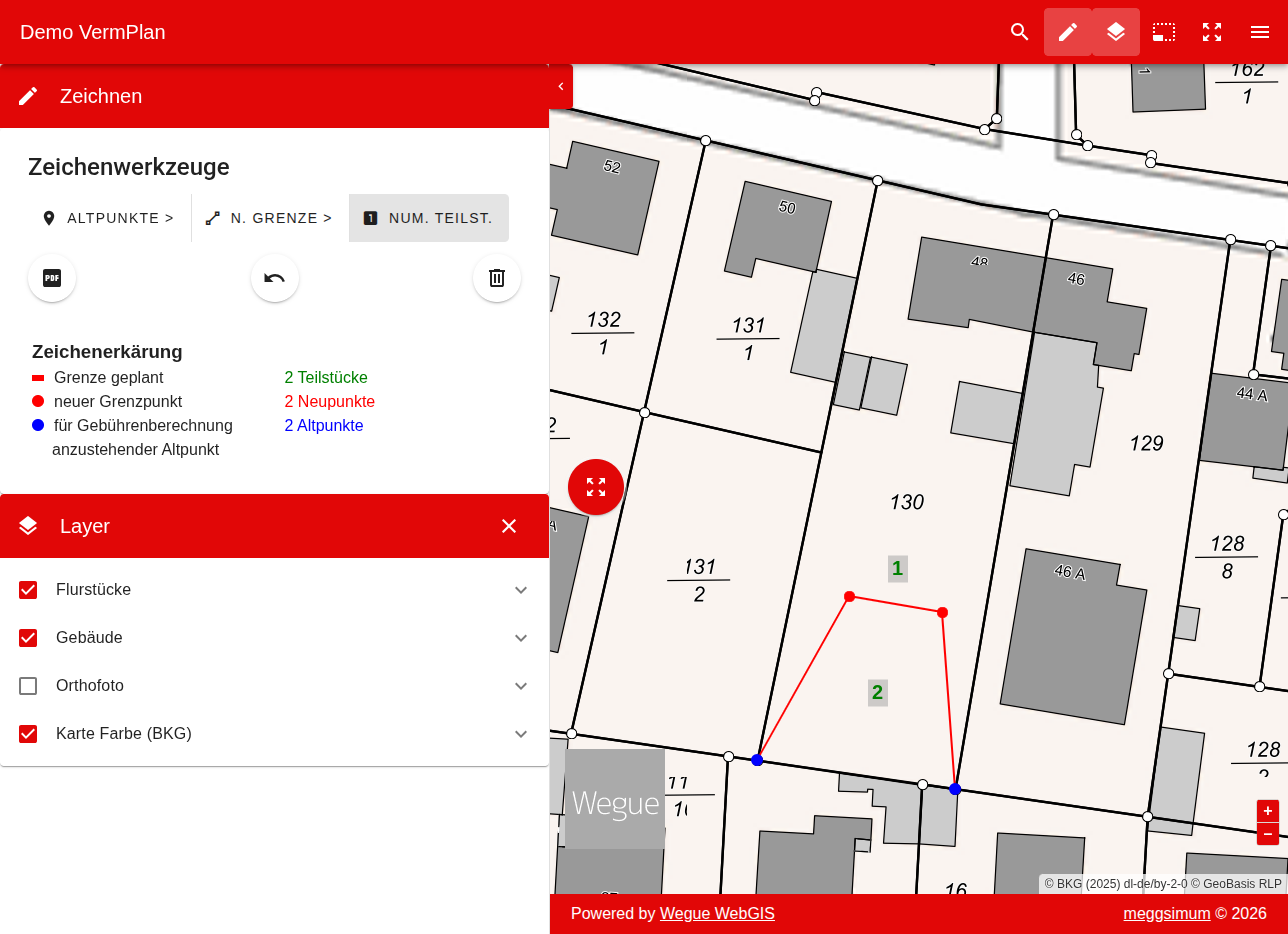Click the red round zoom-to-extent map button
The width and height of the screenshot is (1288, 934).
coord(596,487)
